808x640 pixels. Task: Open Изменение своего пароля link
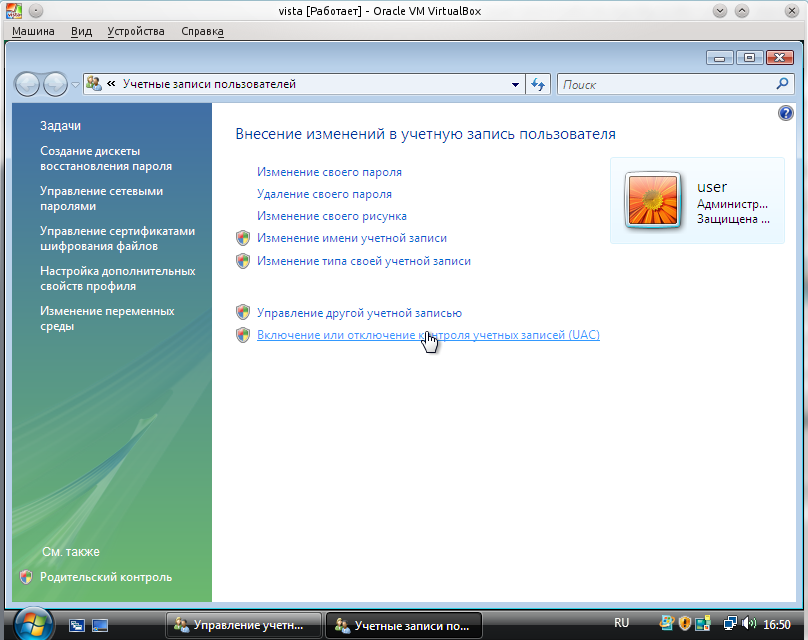(x=327, y=172)
